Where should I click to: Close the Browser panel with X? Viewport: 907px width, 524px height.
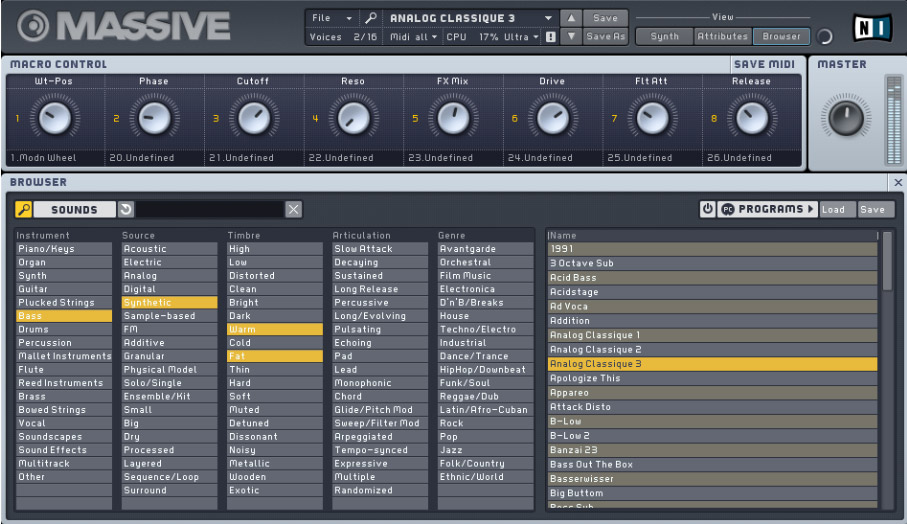pos(898,183)
